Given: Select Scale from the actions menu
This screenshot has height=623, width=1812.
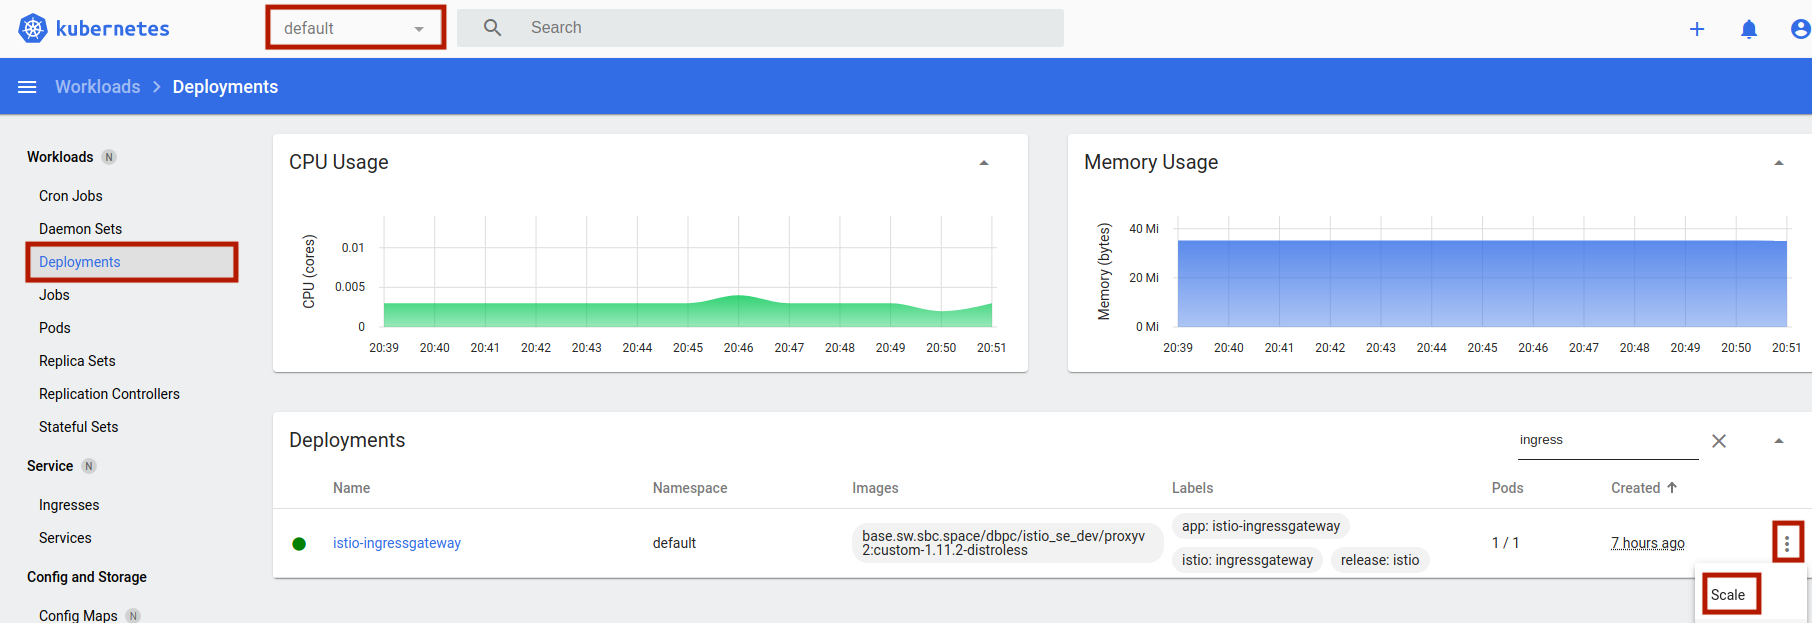Looking at the screenshot, I should [x=1727, y=595].
